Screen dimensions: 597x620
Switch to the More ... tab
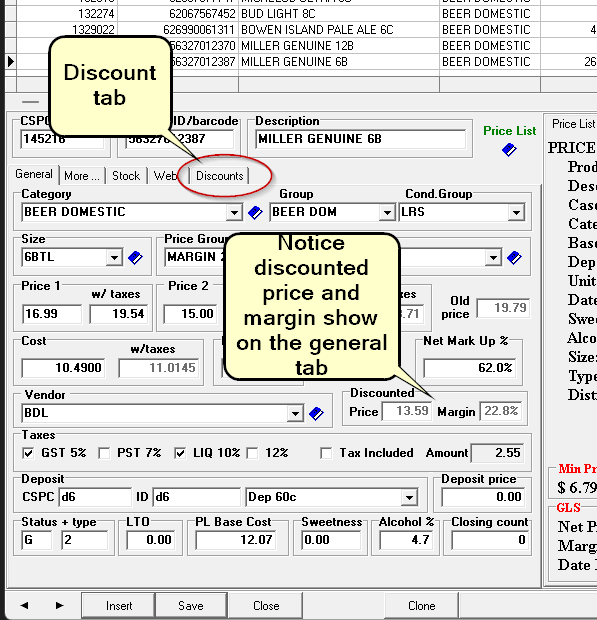(82, 176)
